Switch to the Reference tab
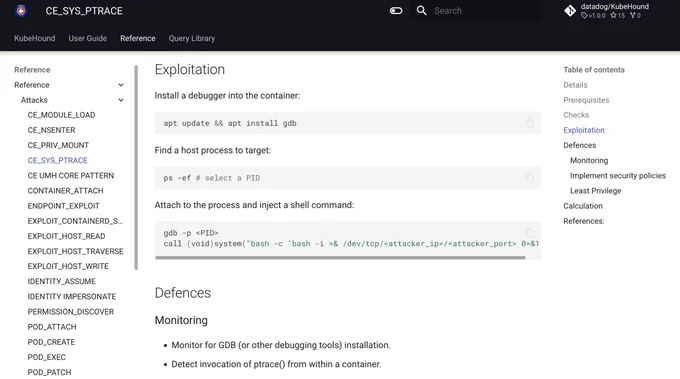The image size is (680, 379). click(x=137, y=38)
